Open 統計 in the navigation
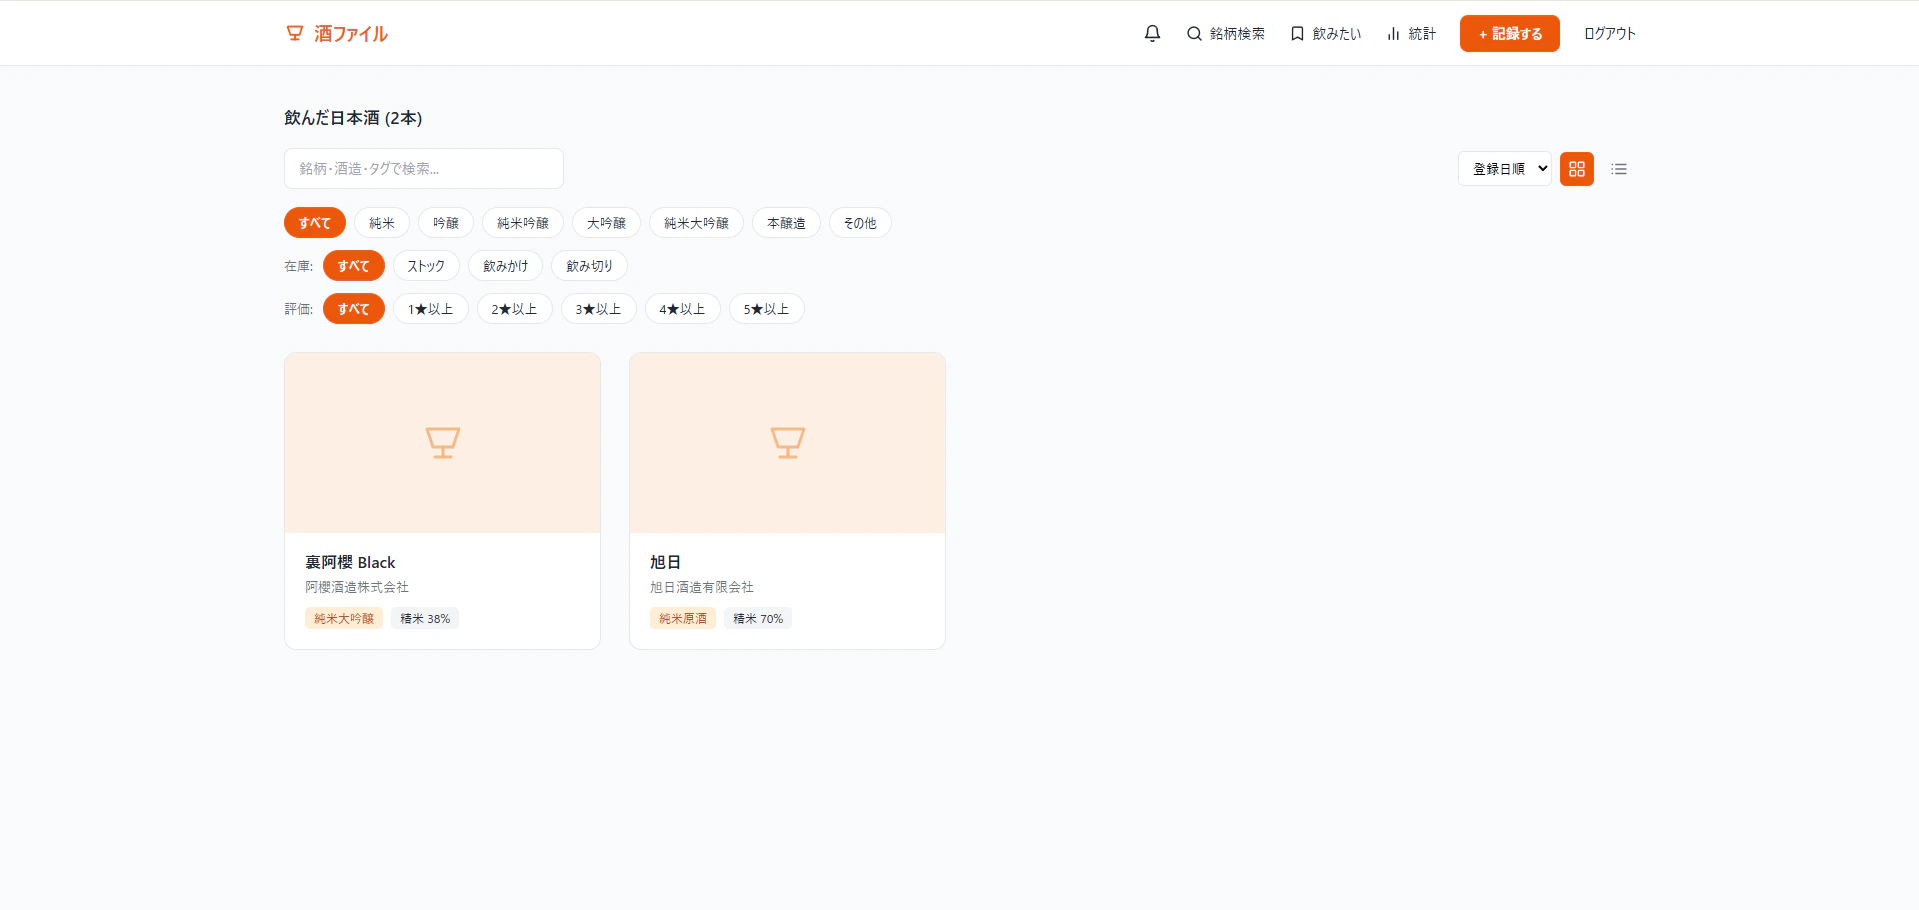Viewport: 1919px width, 910px height. click(1411, 33)
